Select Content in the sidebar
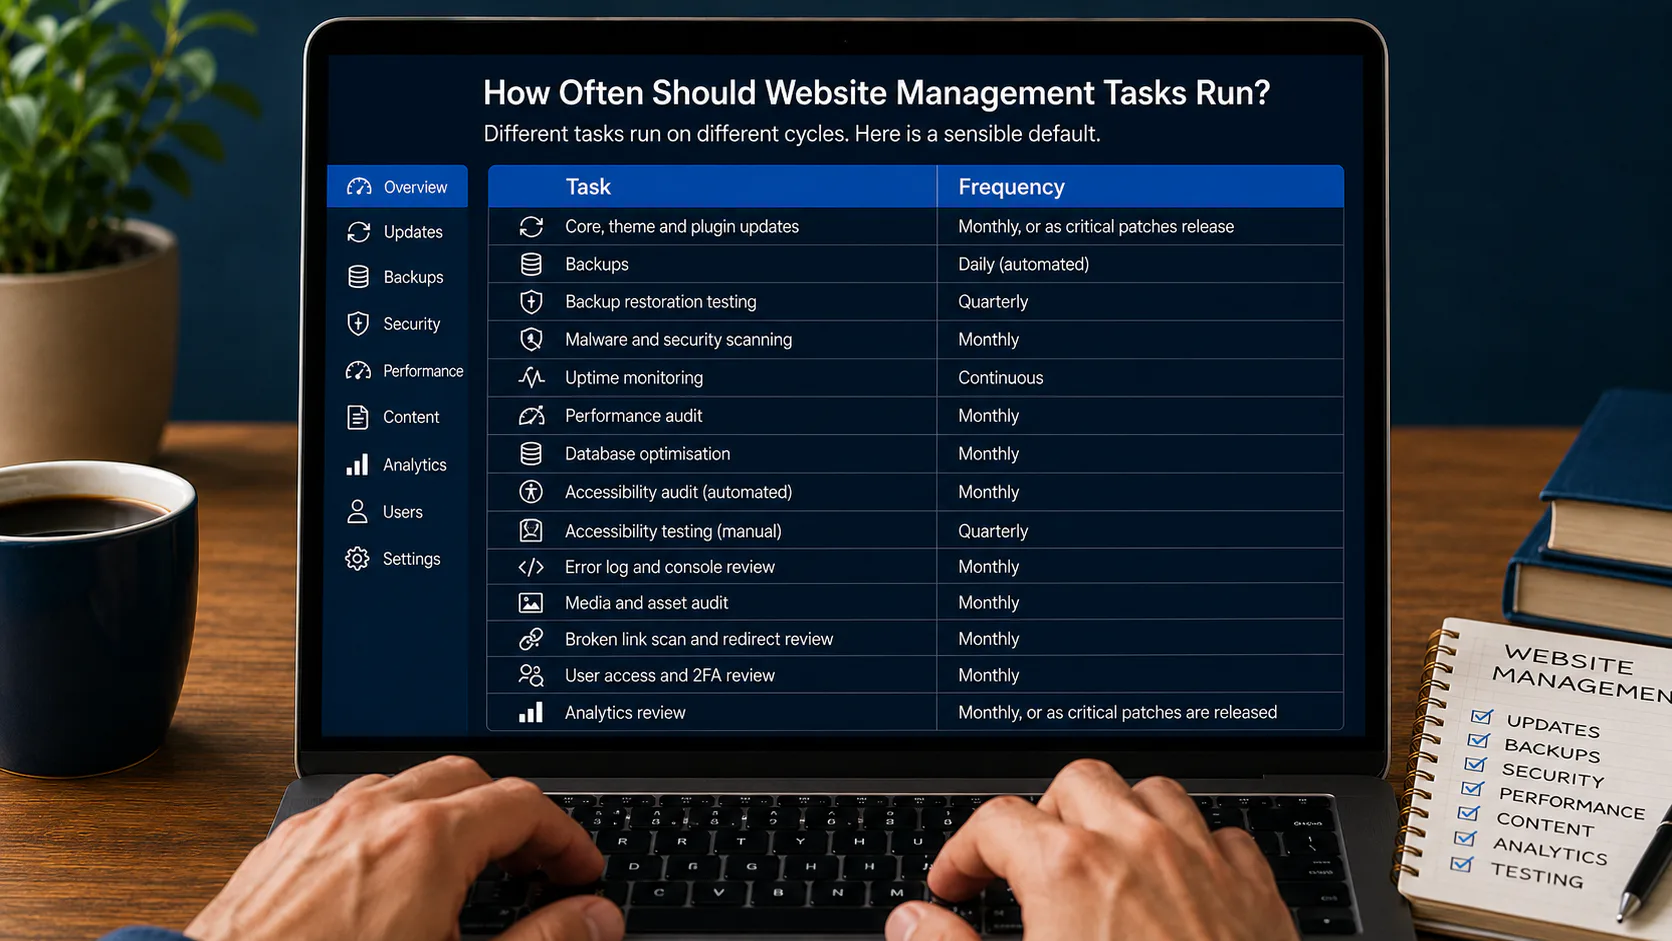The width and height of the screenshot is (1672, 941). (x=397, y=417)
